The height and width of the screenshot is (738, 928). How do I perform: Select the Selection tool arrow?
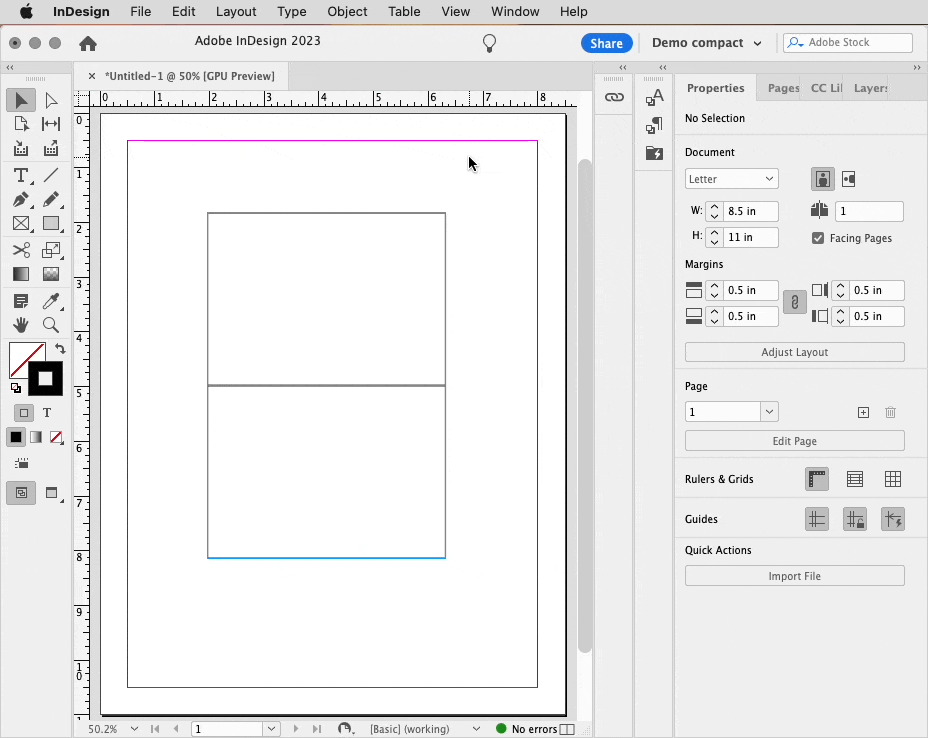point(21,100)
